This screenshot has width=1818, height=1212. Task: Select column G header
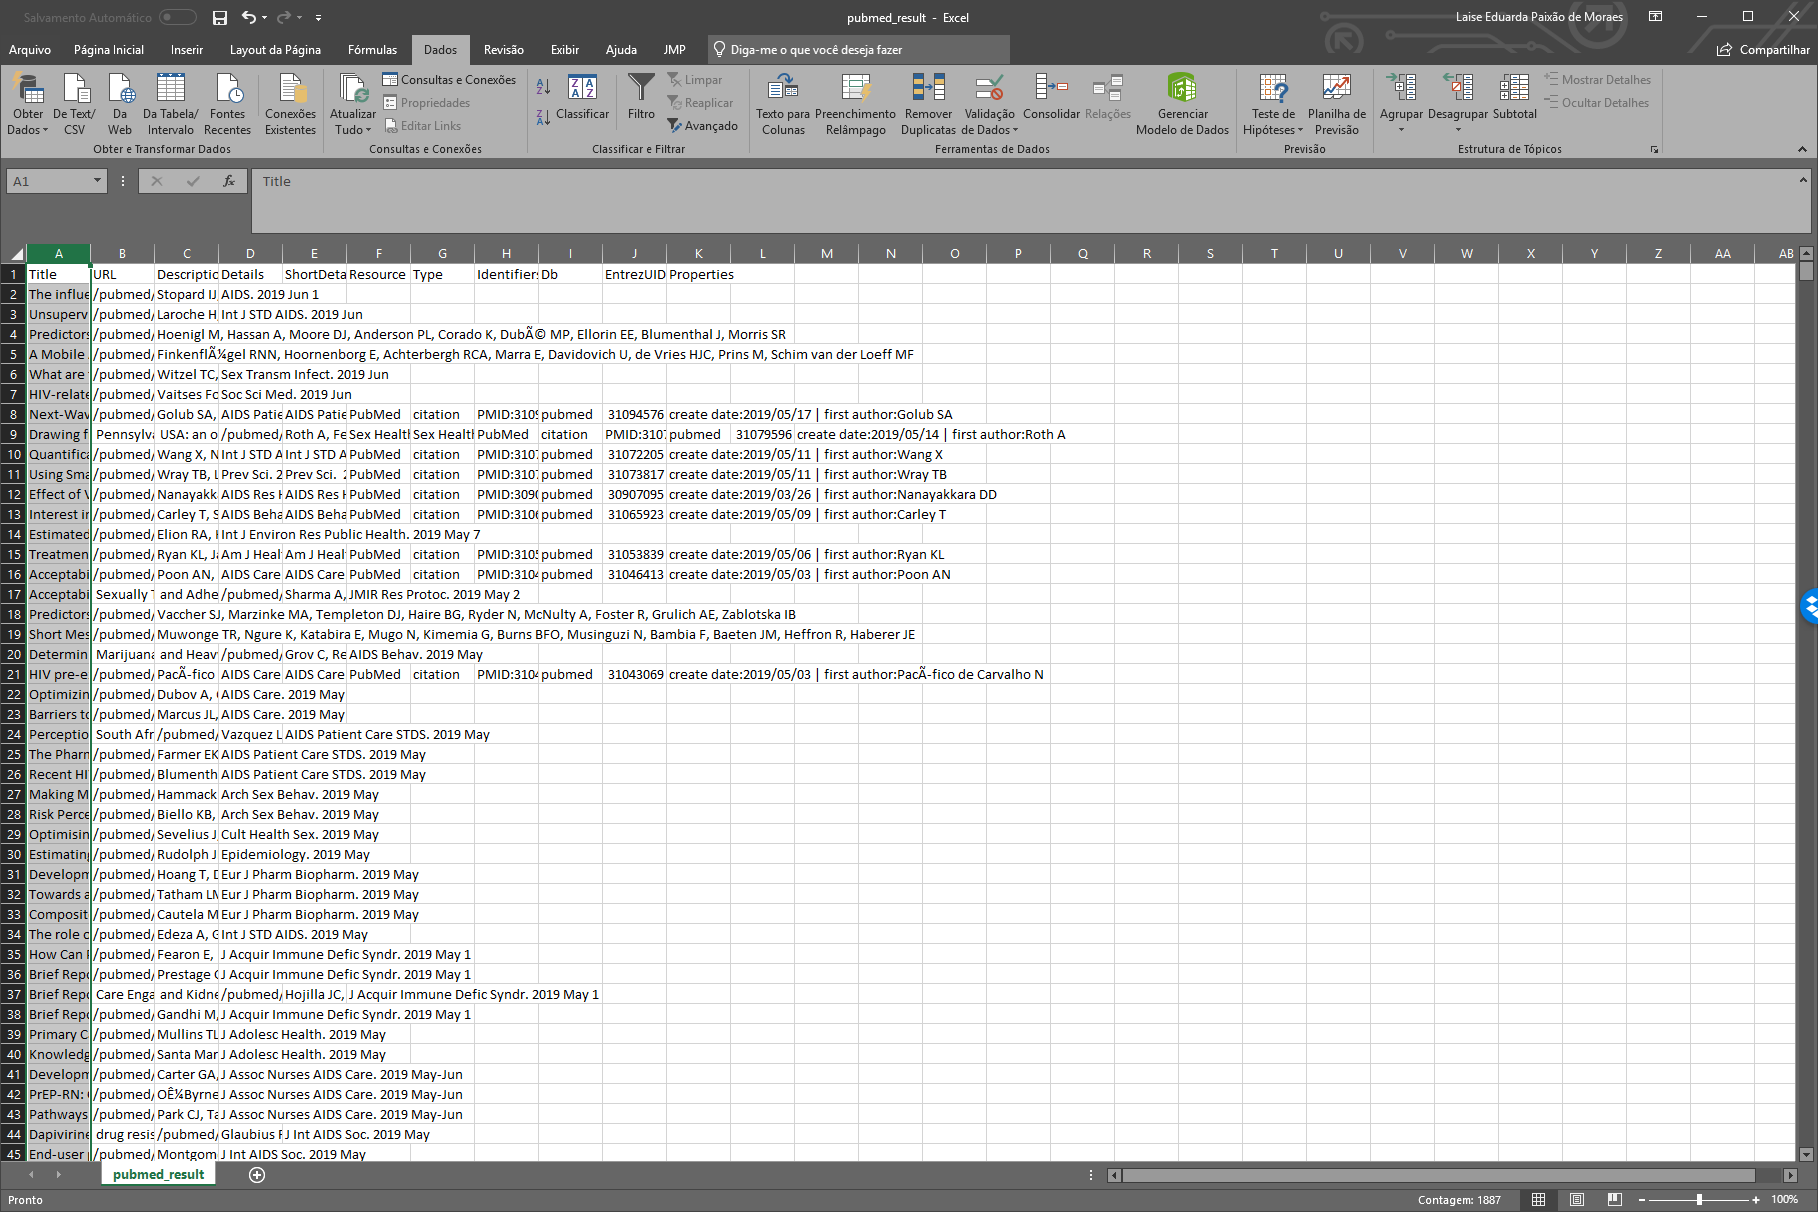[x=442, y=254]
